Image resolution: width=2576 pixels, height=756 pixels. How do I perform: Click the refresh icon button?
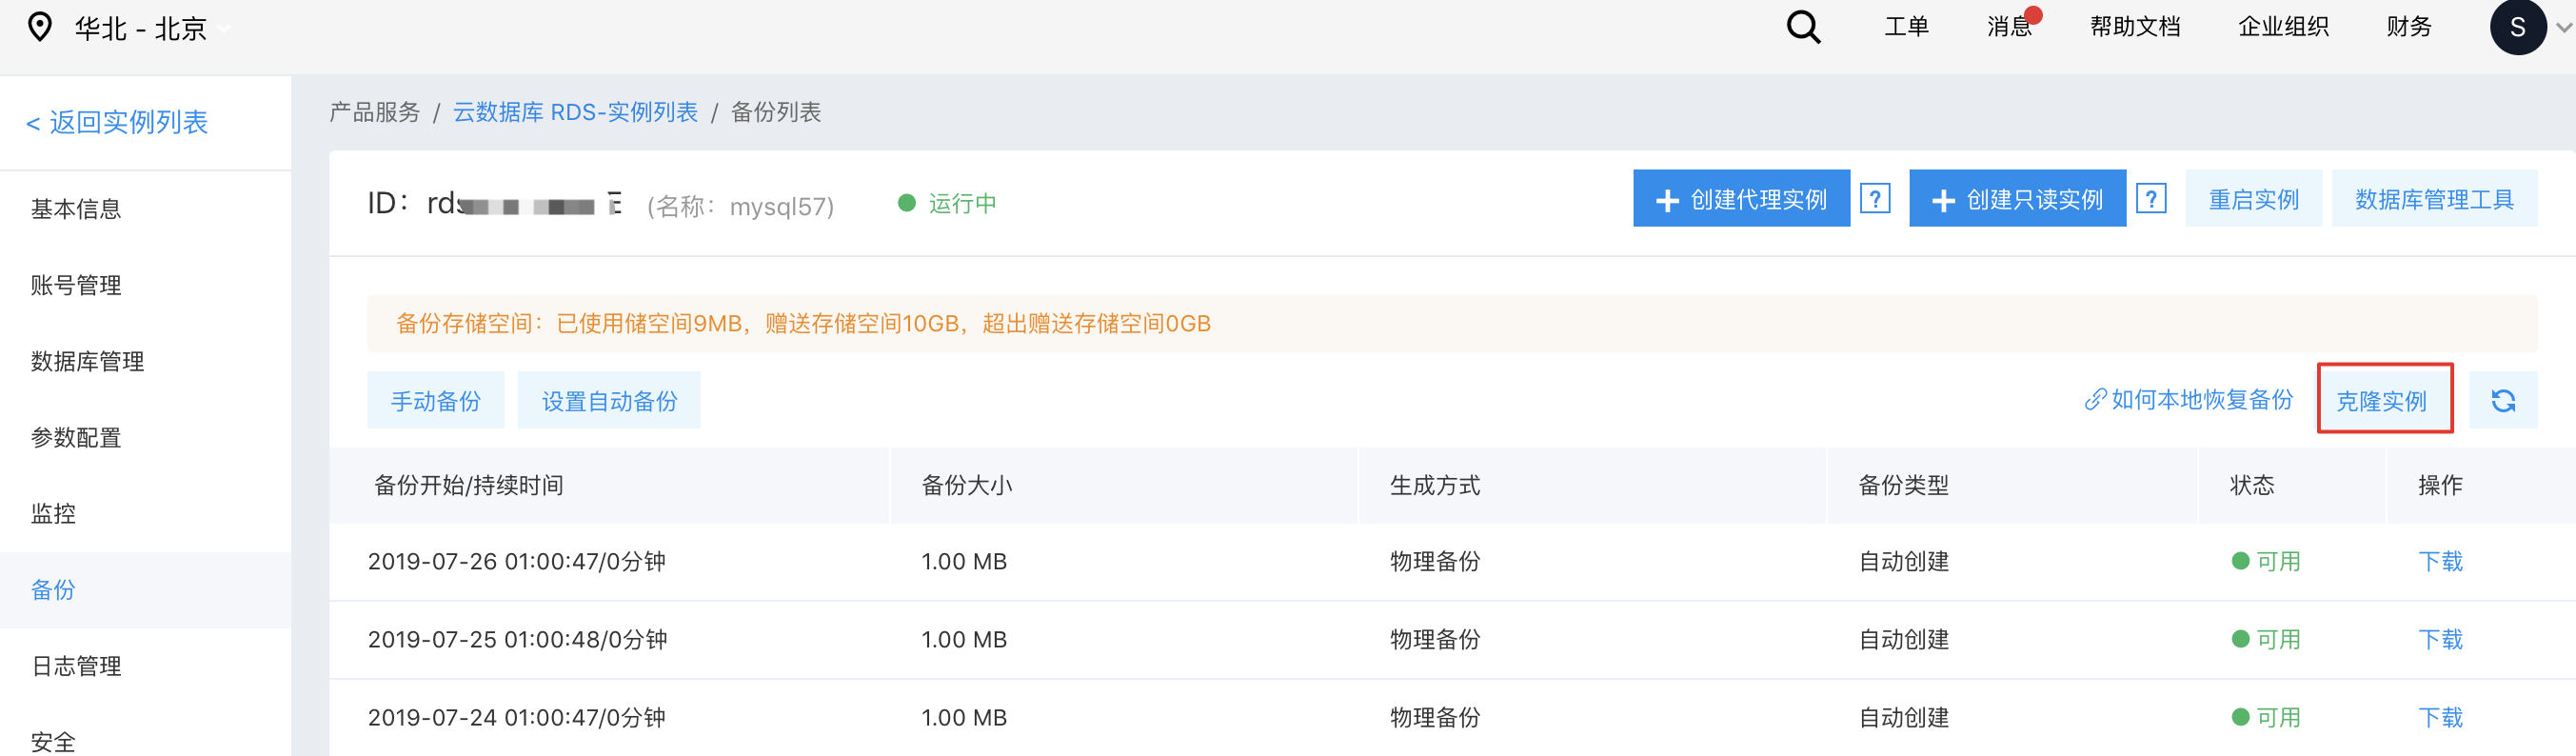2502,400
